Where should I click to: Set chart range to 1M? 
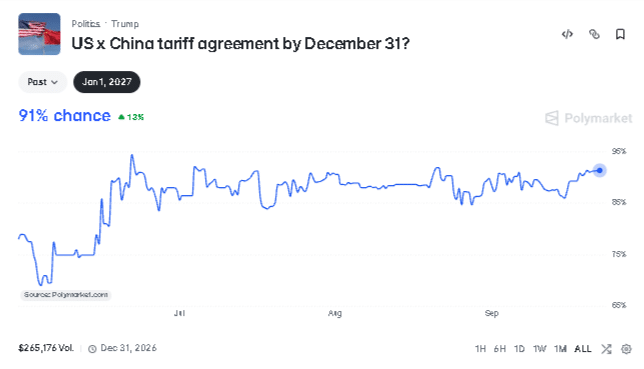(560, 349)
